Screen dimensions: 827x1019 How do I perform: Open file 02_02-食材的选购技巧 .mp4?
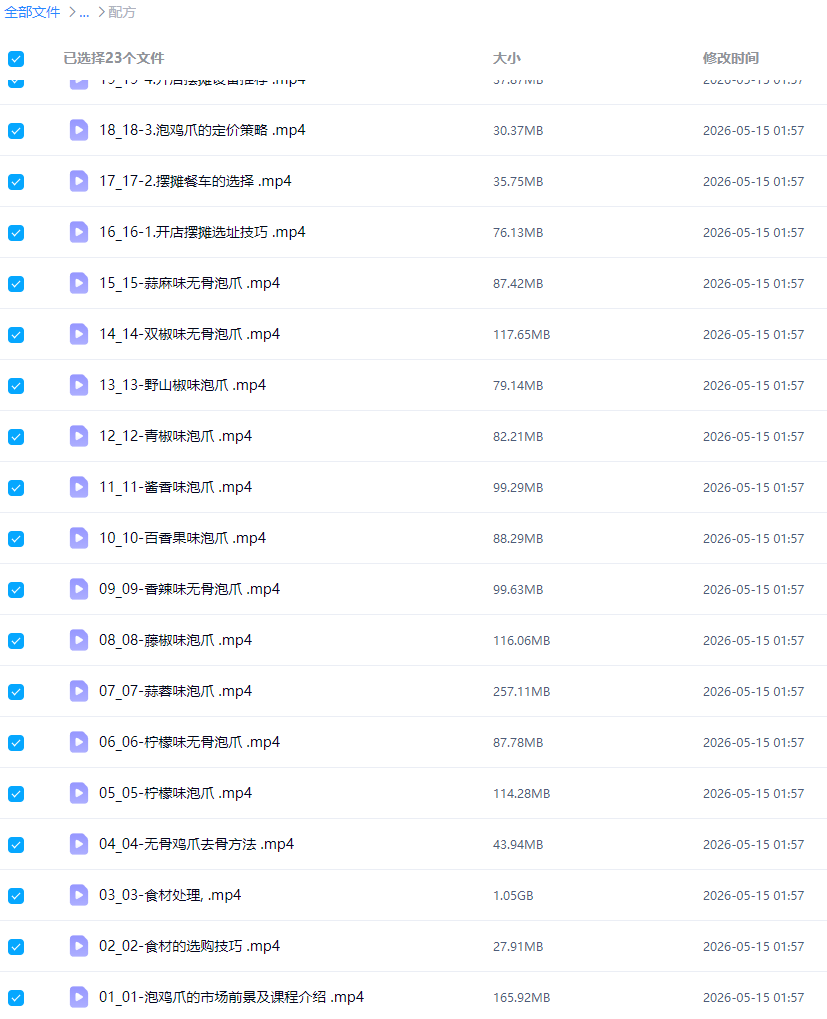coord(189,946)
